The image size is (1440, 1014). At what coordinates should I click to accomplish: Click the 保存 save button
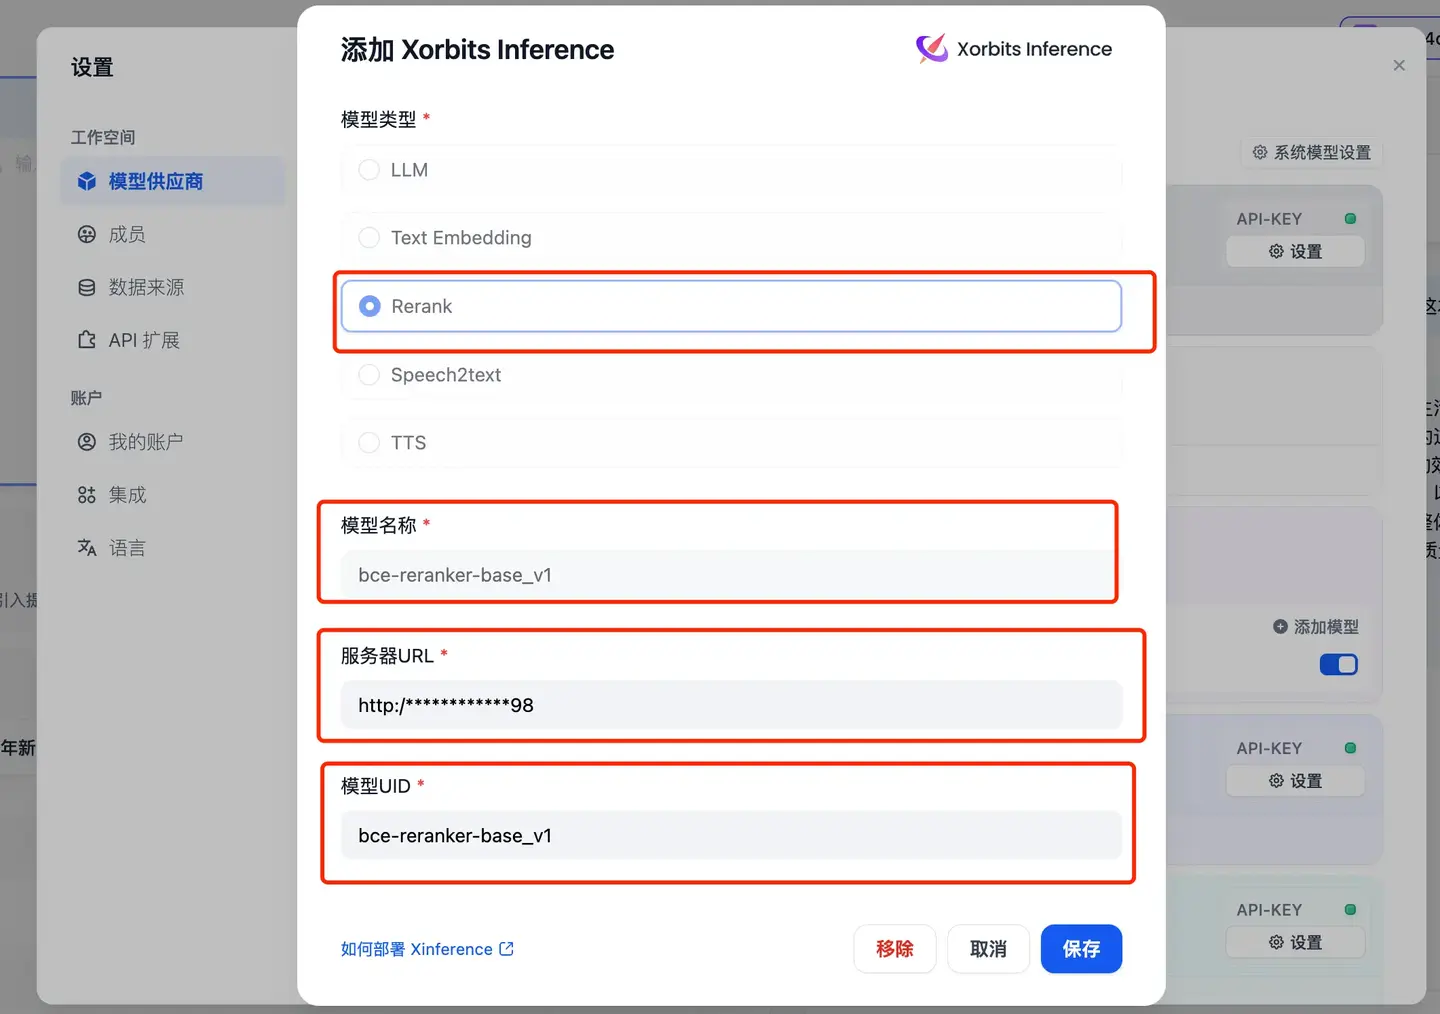point(1081,948)
